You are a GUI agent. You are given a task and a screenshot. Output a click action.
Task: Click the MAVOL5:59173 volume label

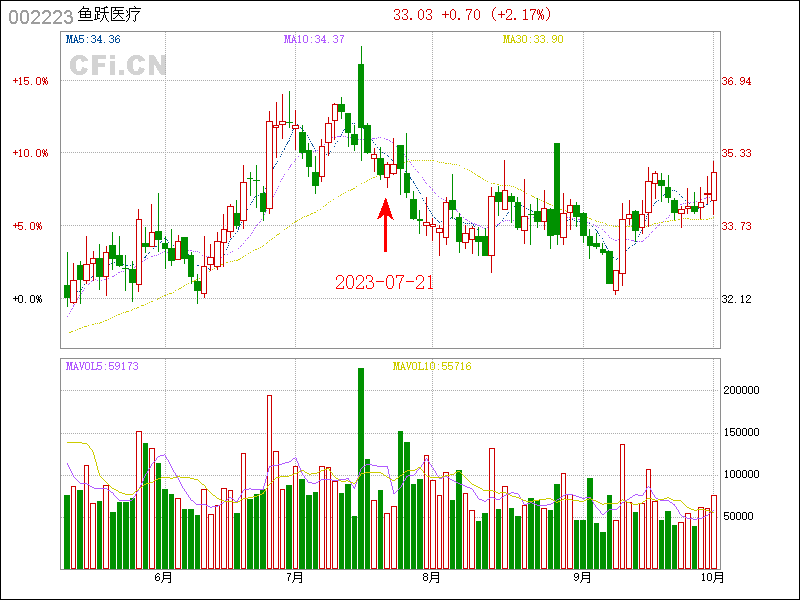point(102,366)
